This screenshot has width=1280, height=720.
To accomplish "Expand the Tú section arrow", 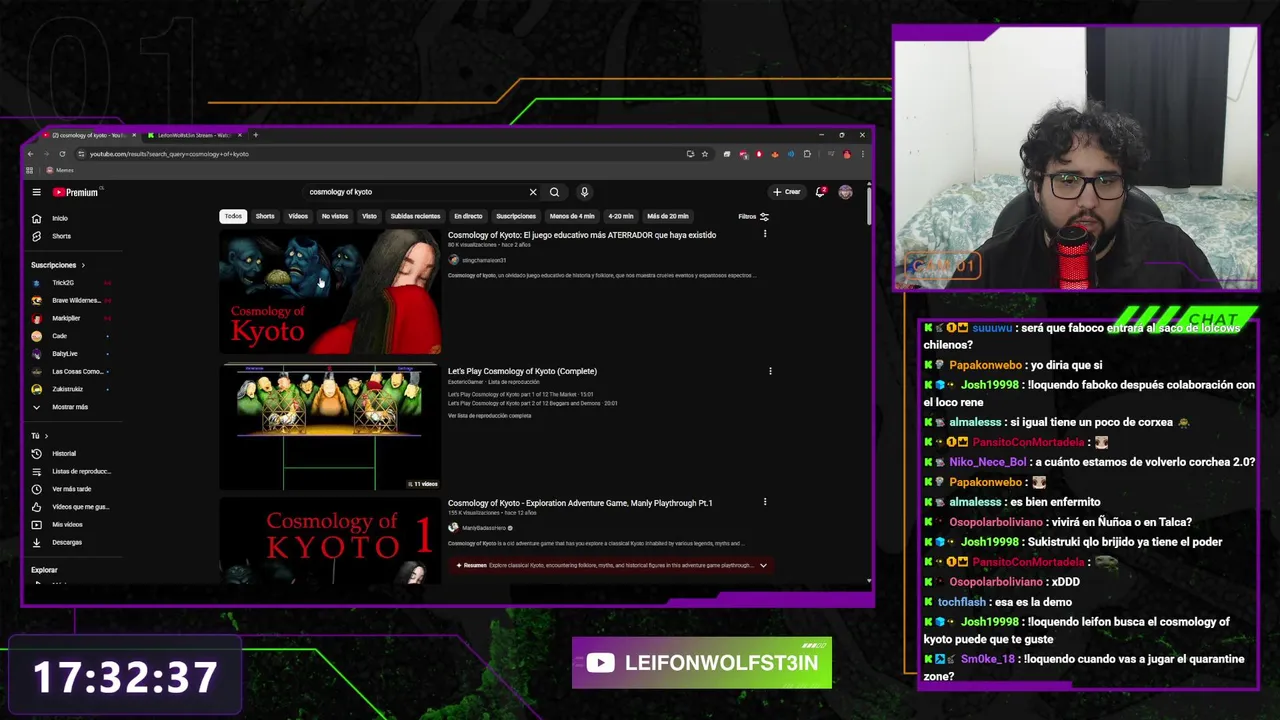I will [x=46, y=436].
